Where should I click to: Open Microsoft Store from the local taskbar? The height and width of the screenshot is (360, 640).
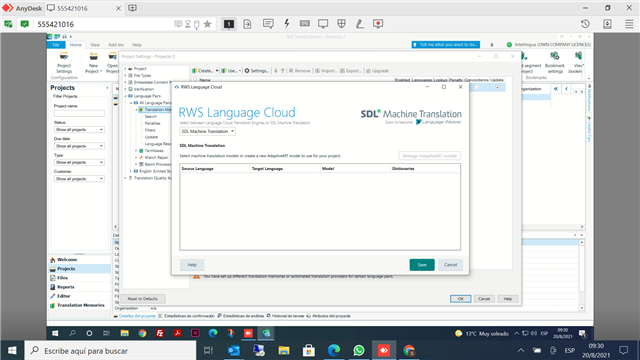(309, 350)
